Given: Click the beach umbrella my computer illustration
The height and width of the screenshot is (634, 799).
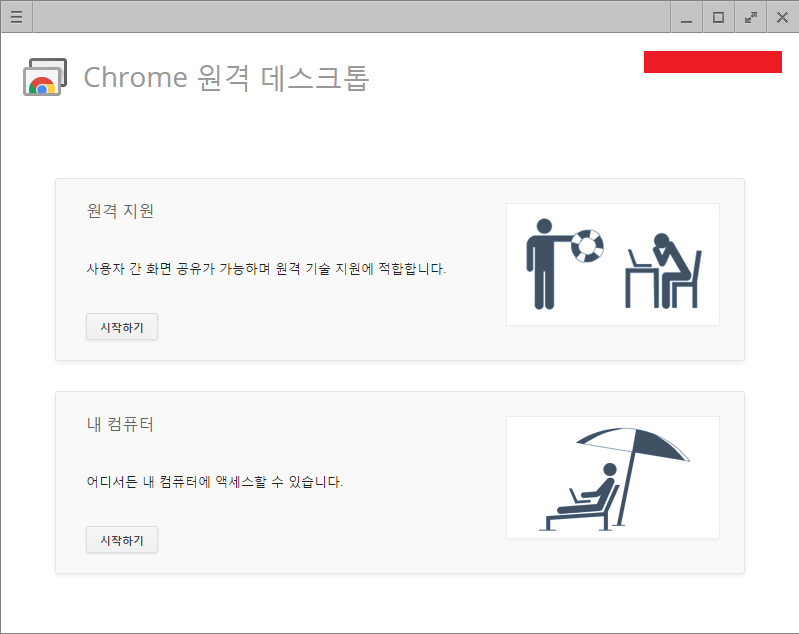Looking at the screenshot, I should click(612, 478).
